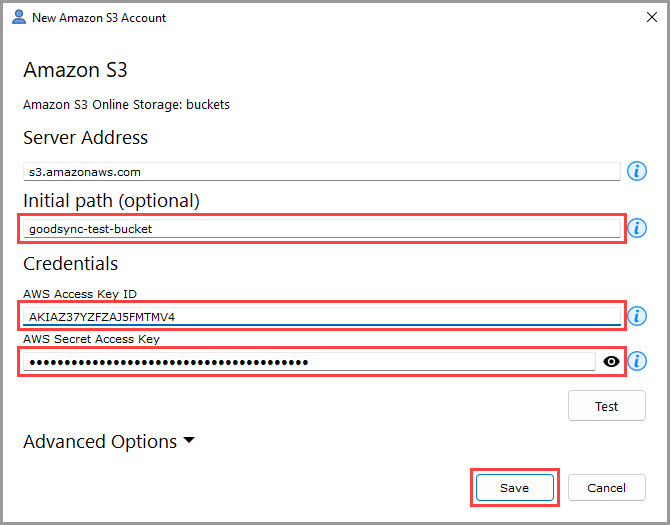Viewport: 670px width, 525px height.
Task: Click the AWS Secret Access Key field
Action: click(310, 361)
